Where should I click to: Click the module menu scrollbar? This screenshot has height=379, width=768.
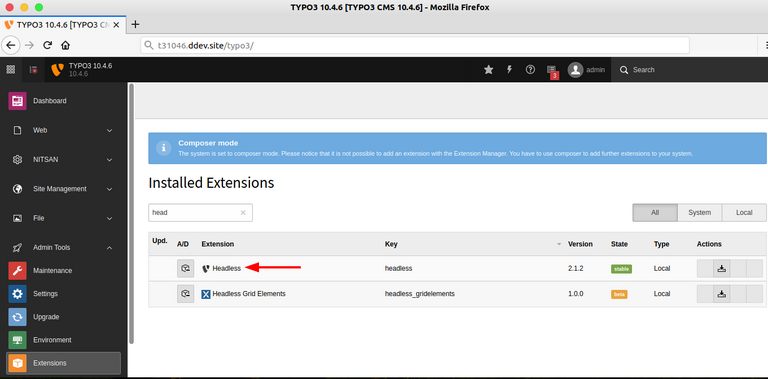point(131,213)
